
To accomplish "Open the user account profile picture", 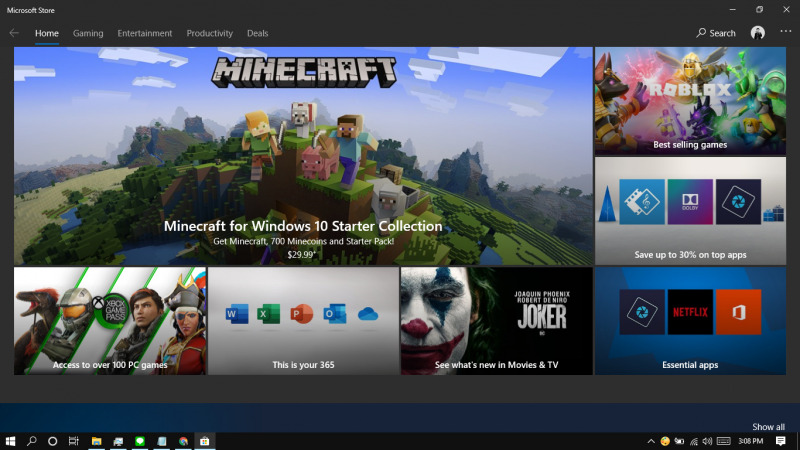I will (x=758, y=33).
